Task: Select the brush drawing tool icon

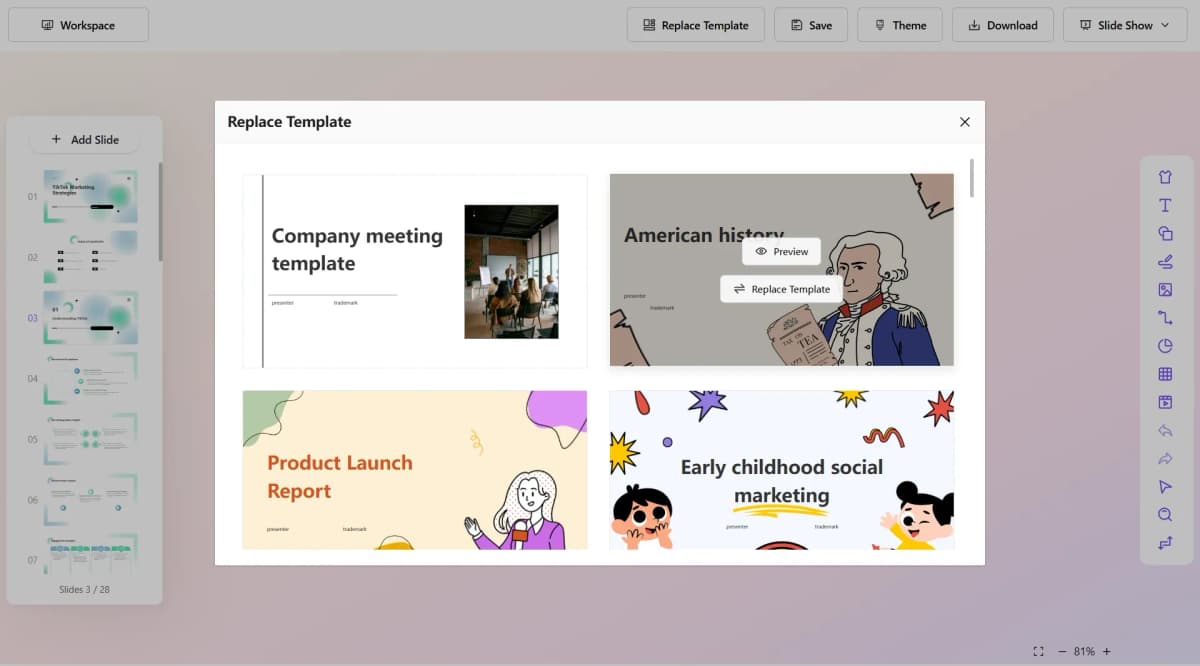Action: [1165, 261]
